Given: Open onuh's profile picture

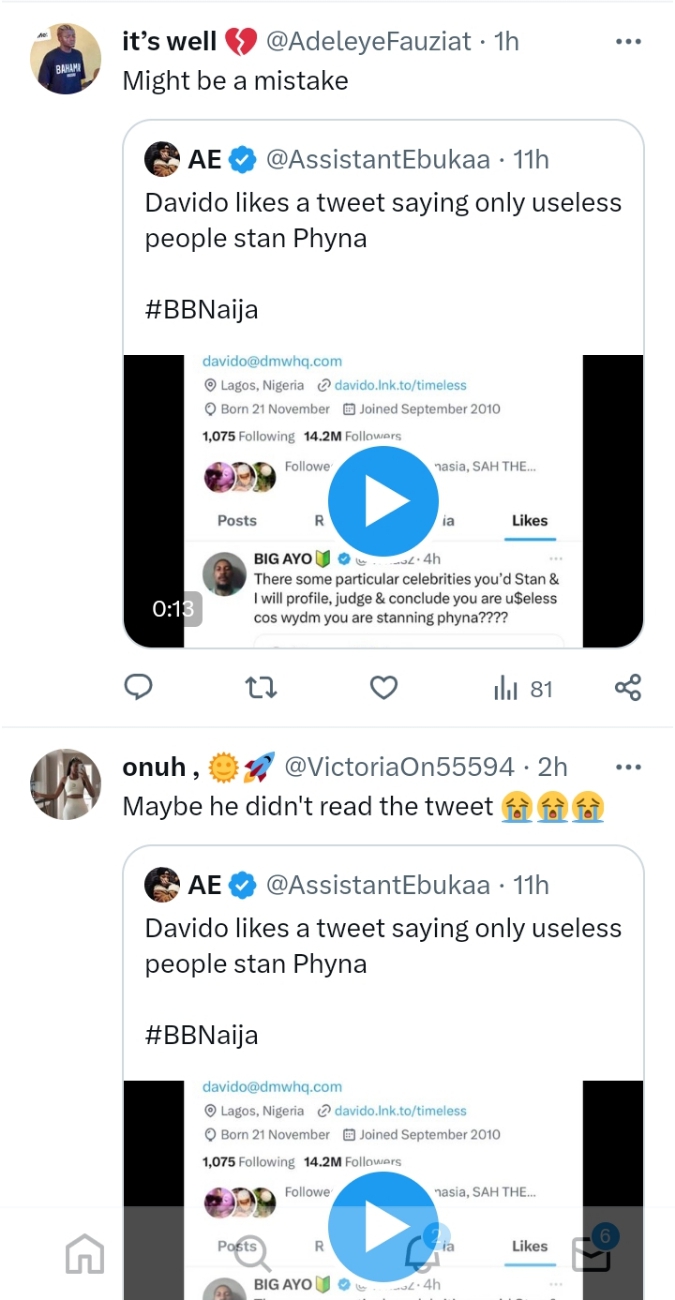Looking at the screenshot, I should click(65, 784).
